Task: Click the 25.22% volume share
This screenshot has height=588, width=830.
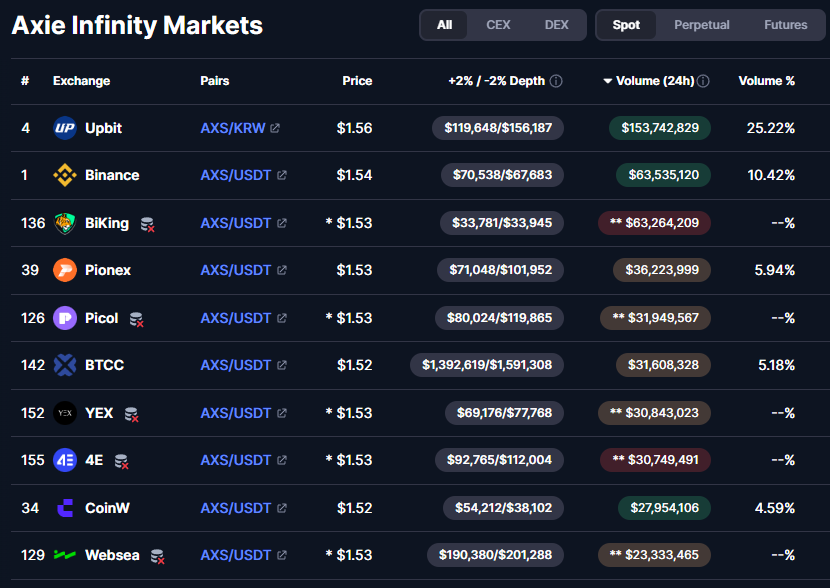Action: coord(771,128)
